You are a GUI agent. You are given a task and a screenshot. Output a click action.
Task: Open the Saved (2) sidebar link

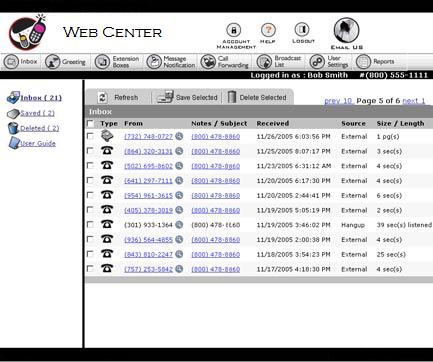[37, 113]
